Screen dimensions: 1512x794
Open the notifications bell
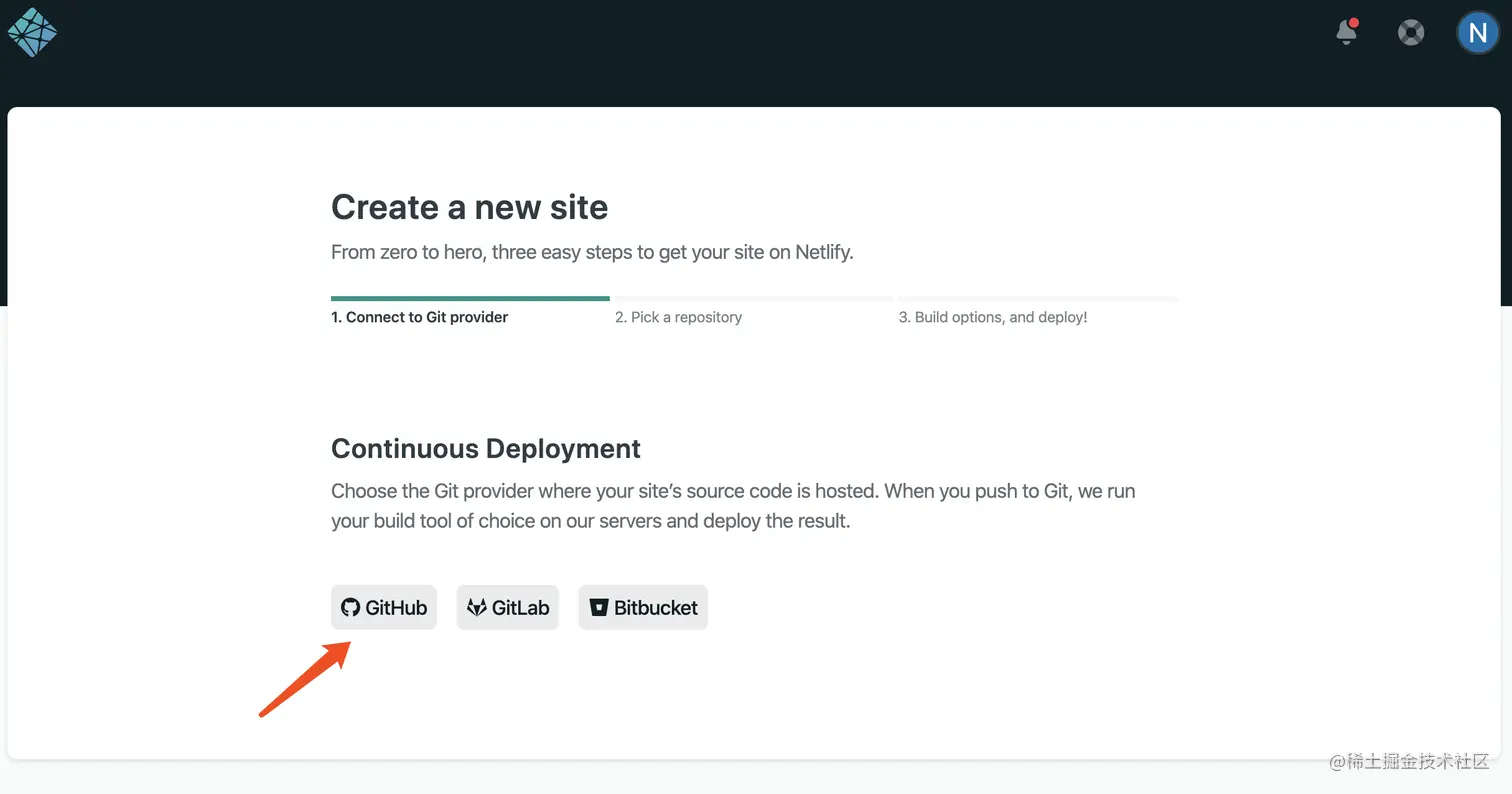(x=1347, y=32)
